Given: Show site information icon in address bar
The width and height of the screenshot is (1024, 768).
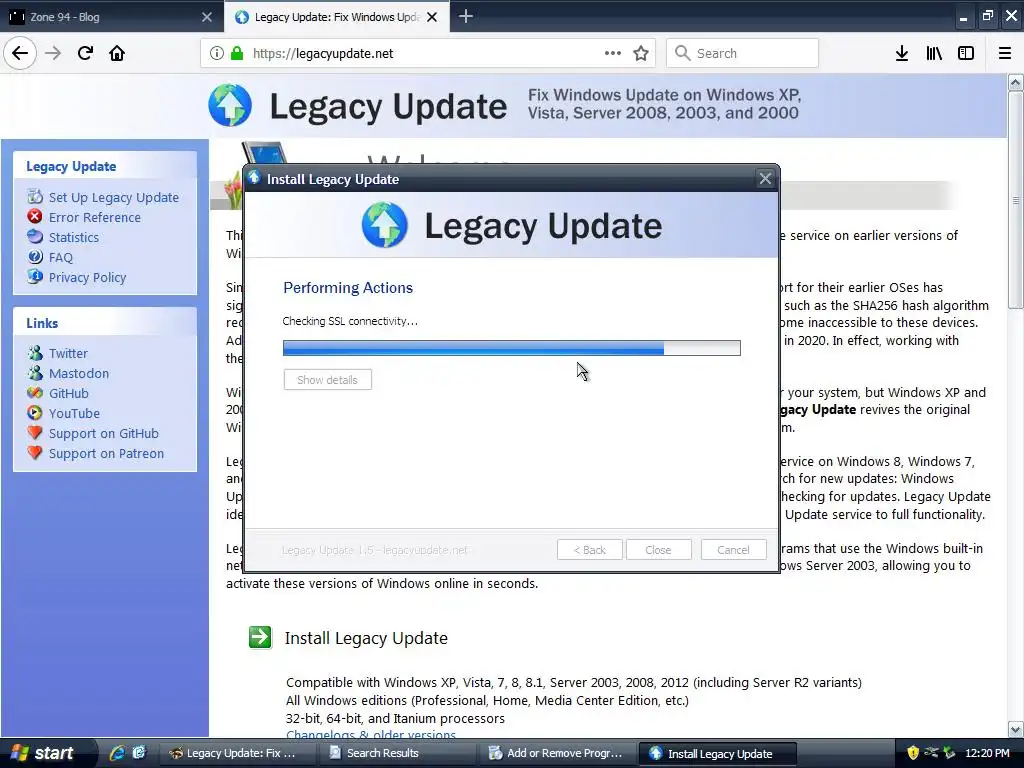Looking at the screenshot, I should tap(217, 53).
